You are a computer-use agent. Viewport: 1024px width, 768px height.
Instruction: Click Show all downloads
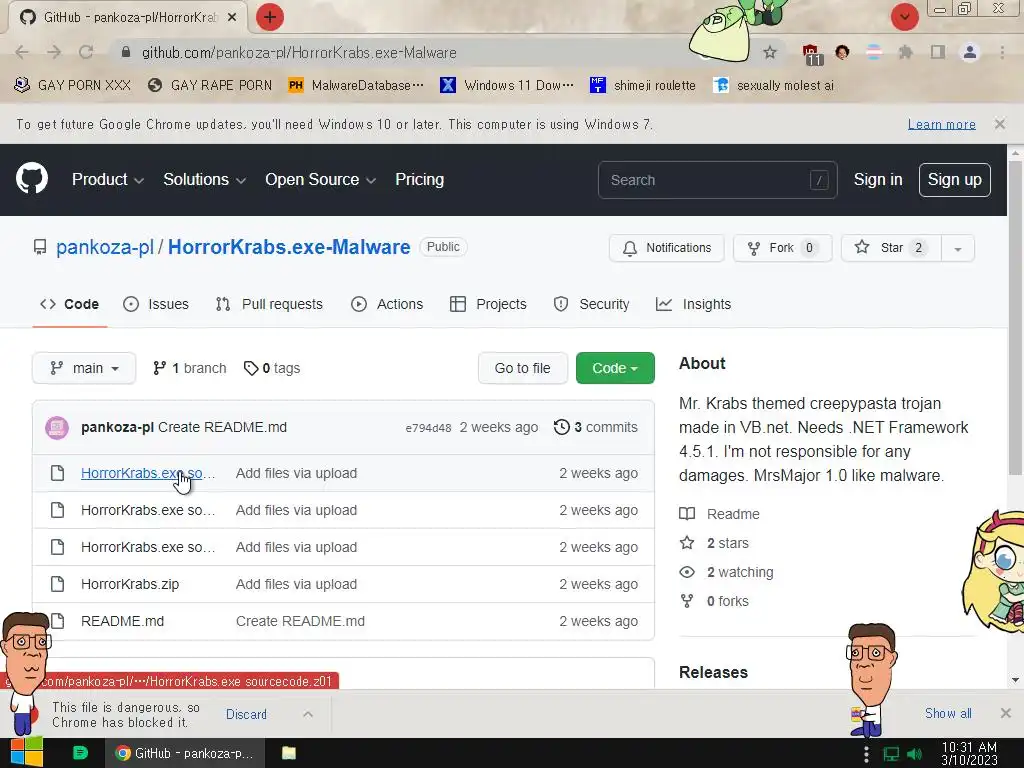[948, 713]
